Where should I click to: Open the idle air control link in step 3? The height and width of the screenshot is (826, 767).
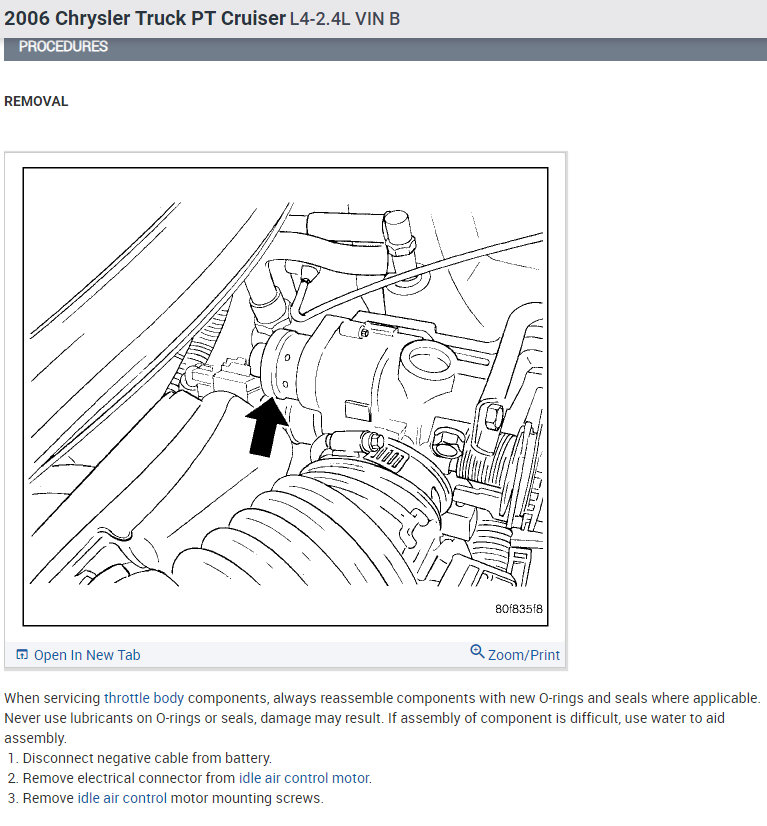point(122,798)
